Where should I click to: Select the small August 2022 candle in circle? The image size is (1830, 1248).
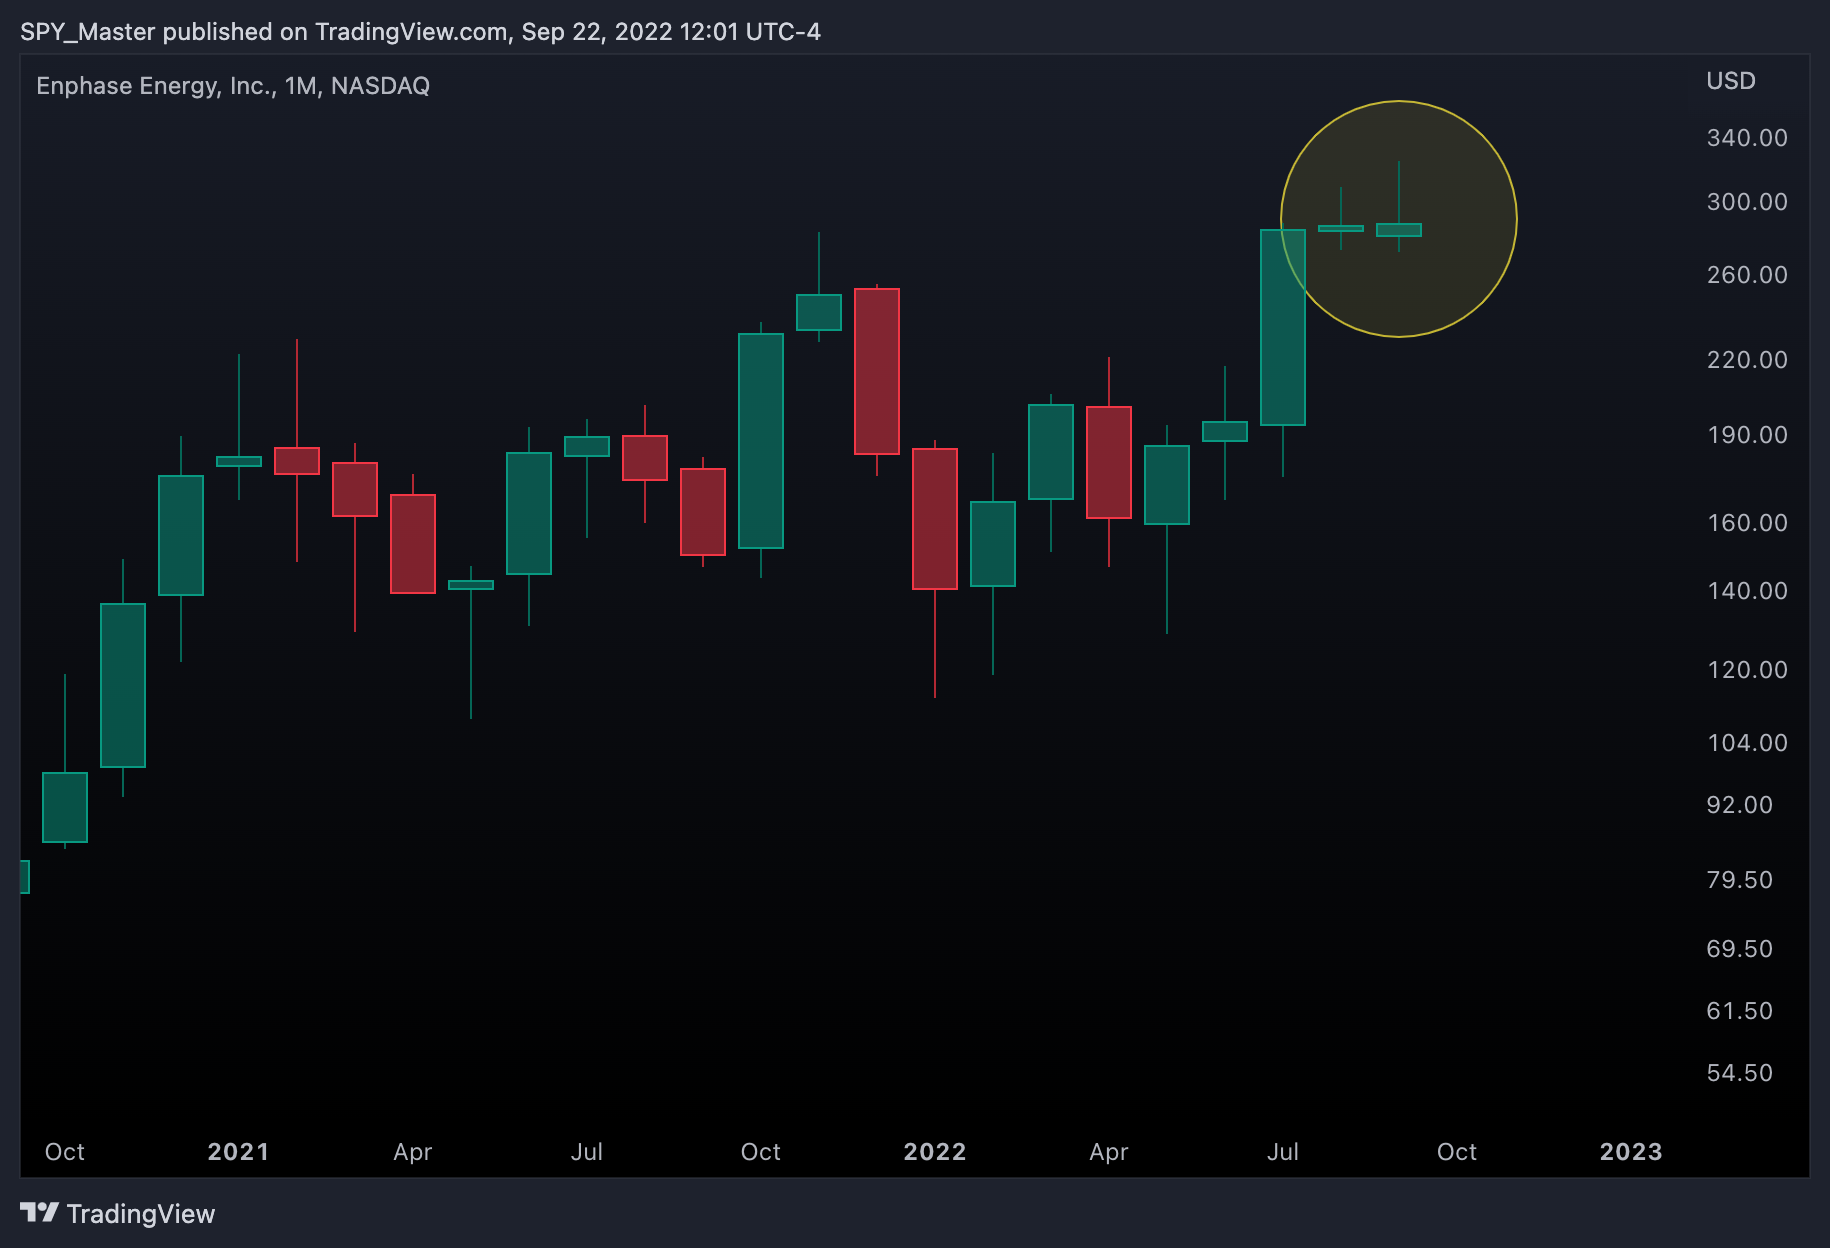click(1341, 229)
